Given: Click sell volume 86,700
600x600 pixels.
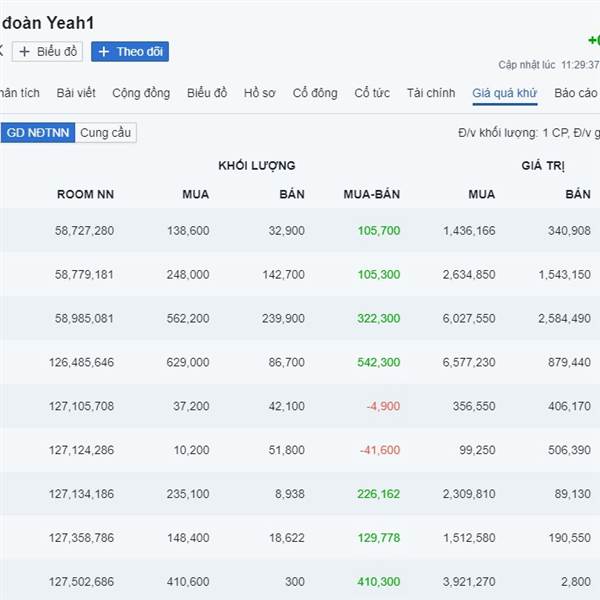Looking at the screenshot, I should 287,362.
